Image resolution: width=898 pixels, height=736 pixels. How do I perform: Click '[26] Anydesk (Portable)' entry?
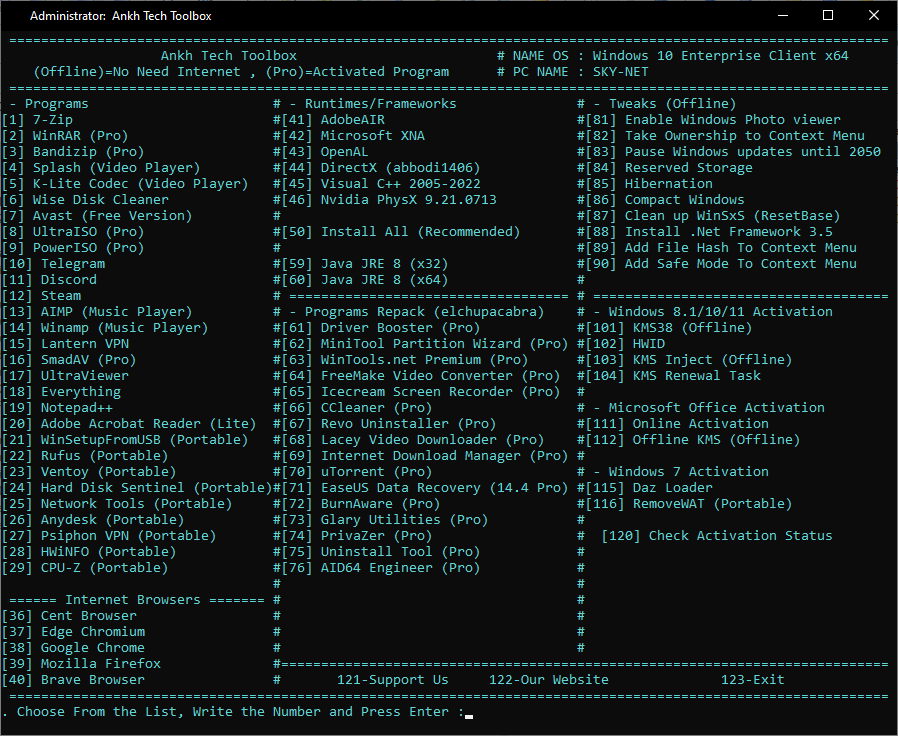tap(93, 521)
